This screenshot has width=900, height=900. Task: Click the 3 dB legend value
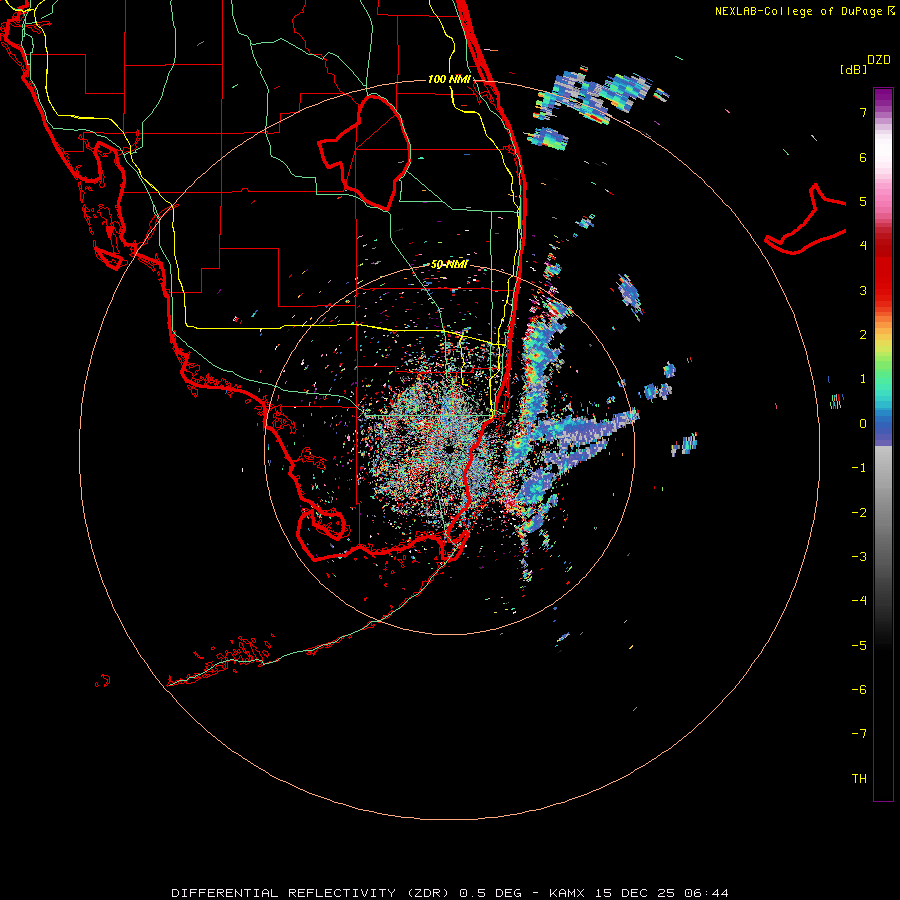(863, 290)
